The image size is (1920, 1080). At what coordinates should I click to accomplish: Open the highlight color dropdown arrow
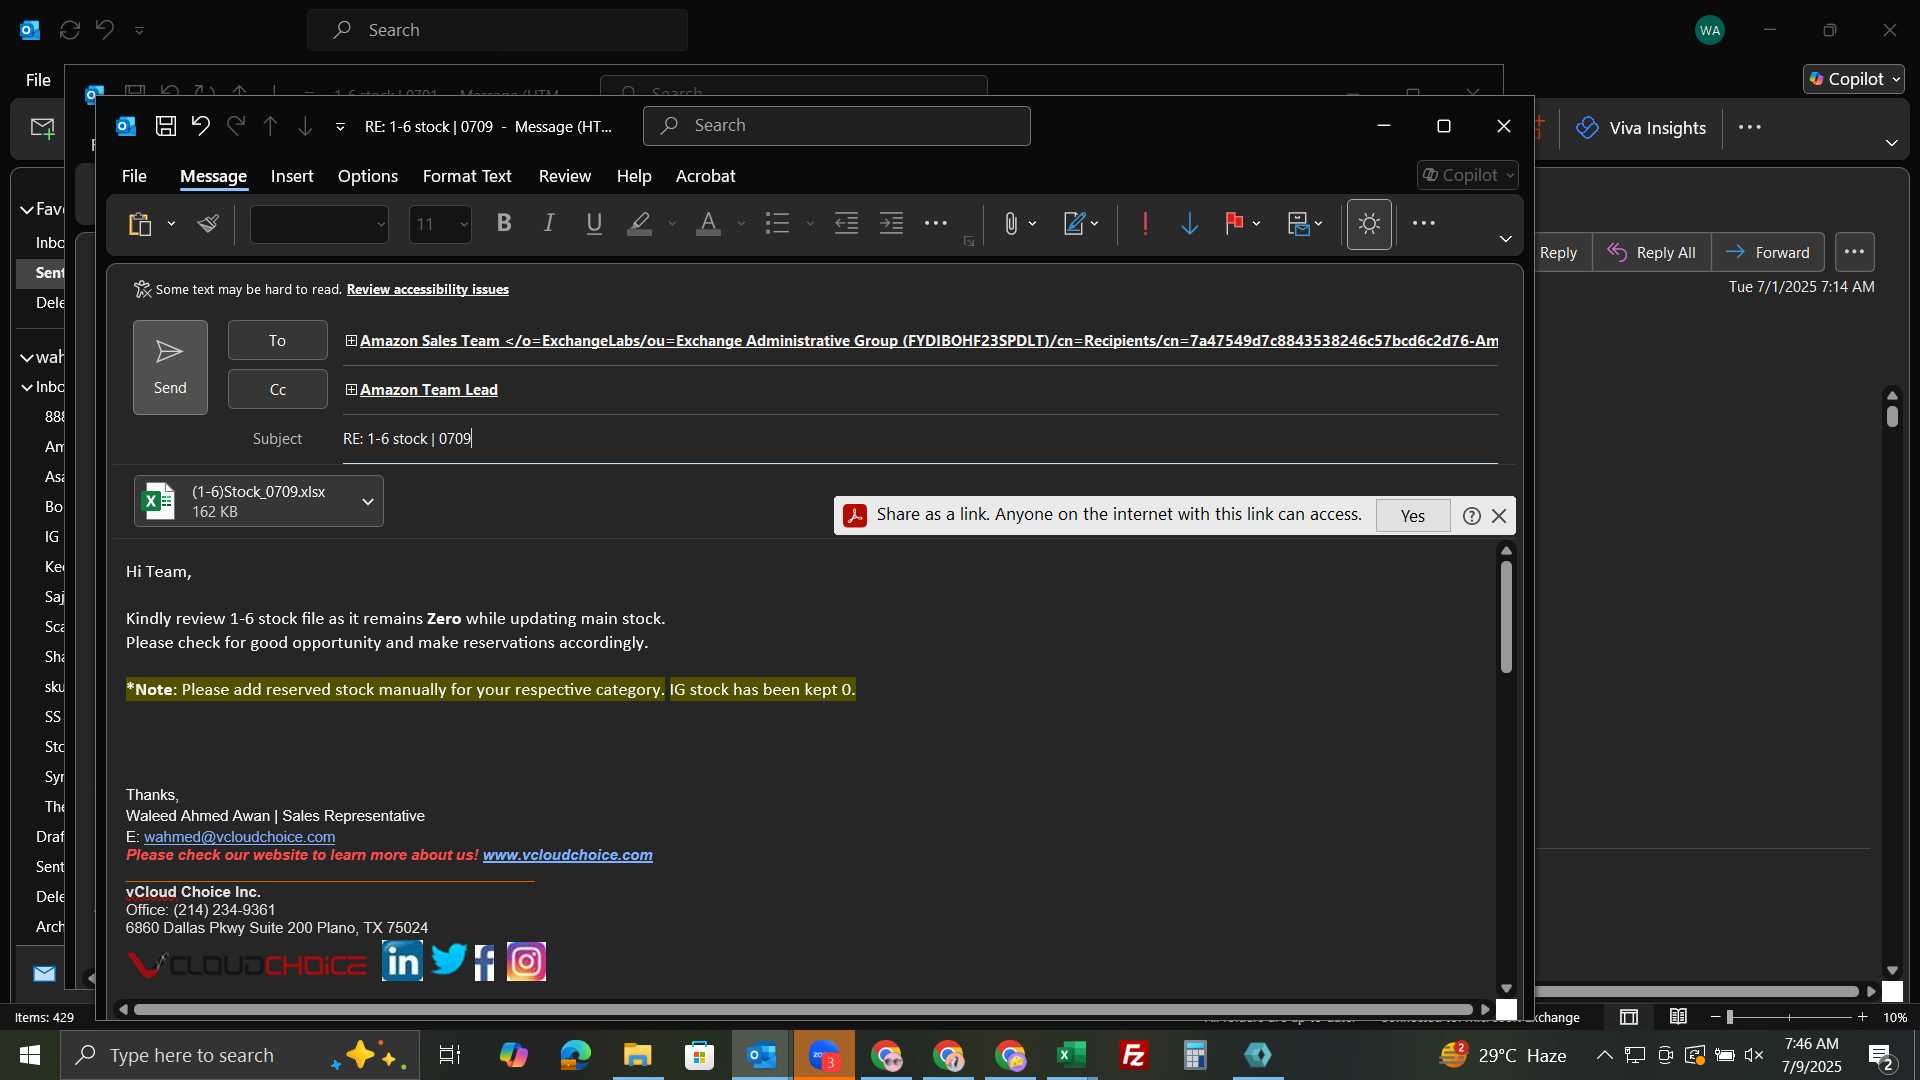[672, 224]
